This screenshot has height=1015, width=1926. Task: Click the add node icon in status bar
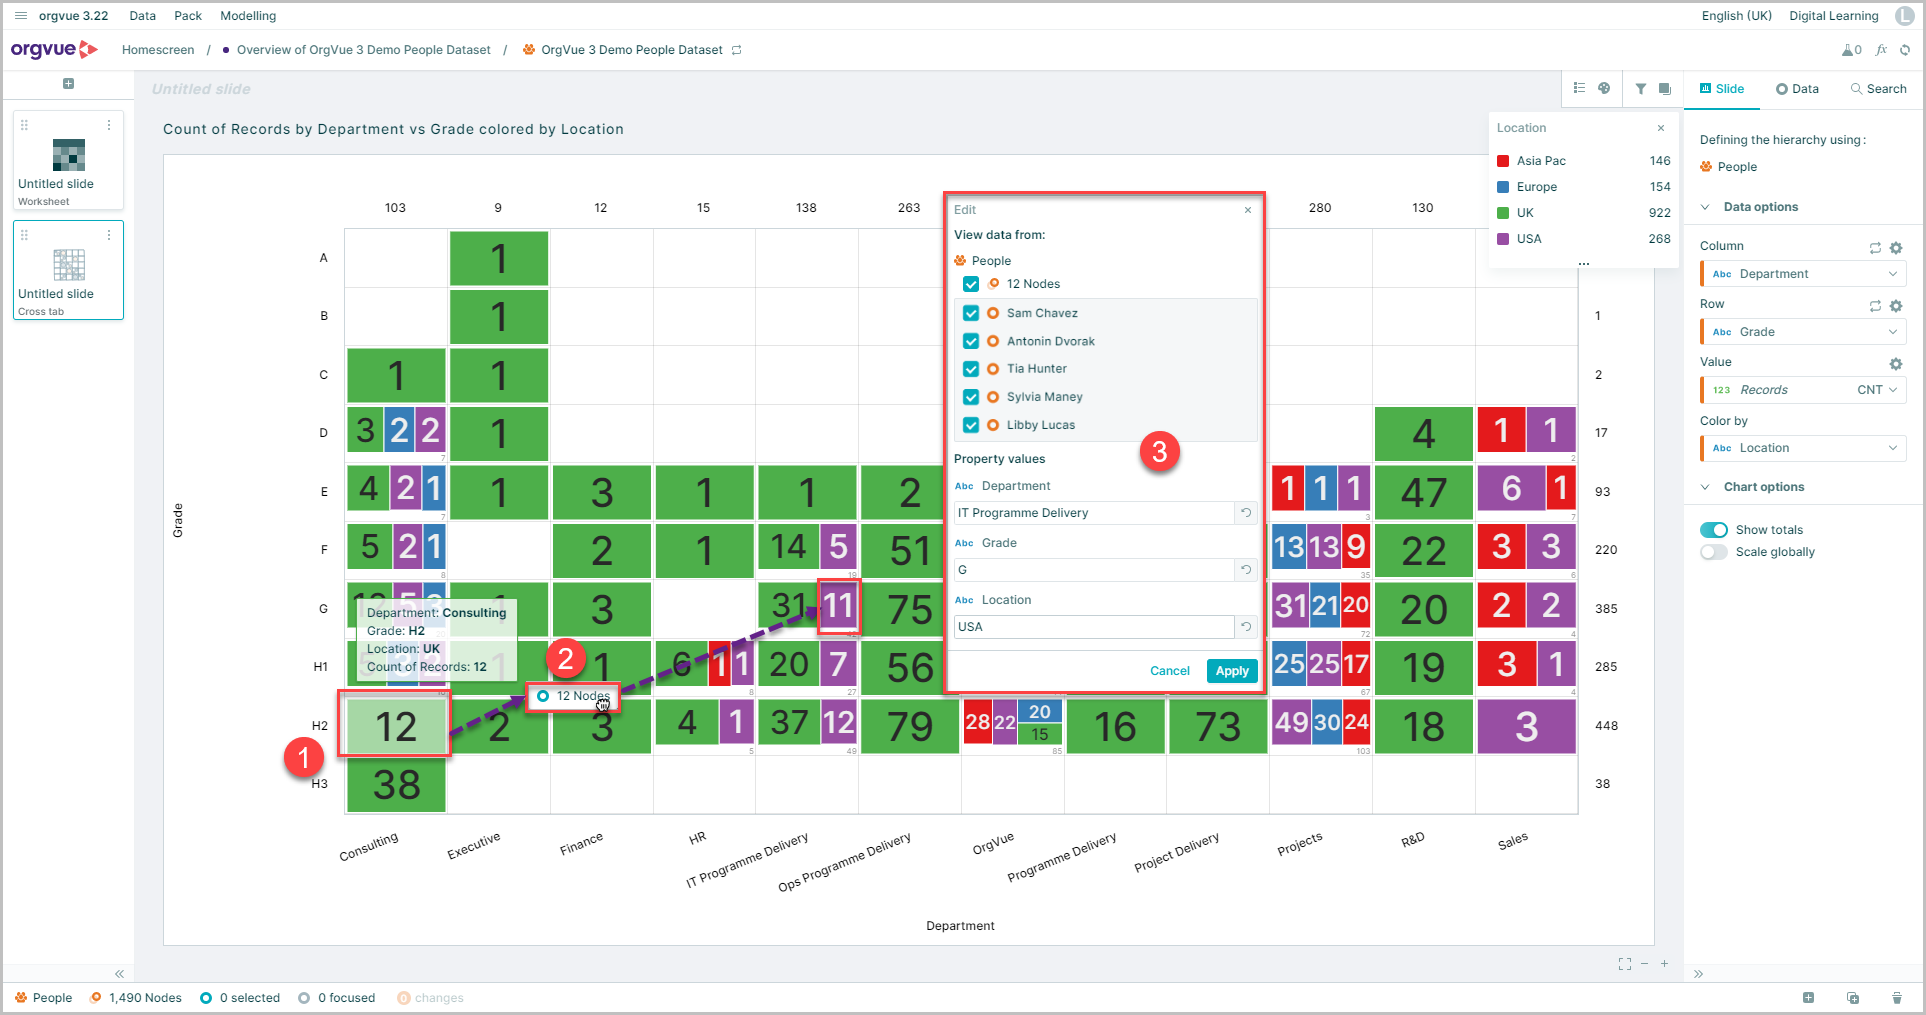1808,997
